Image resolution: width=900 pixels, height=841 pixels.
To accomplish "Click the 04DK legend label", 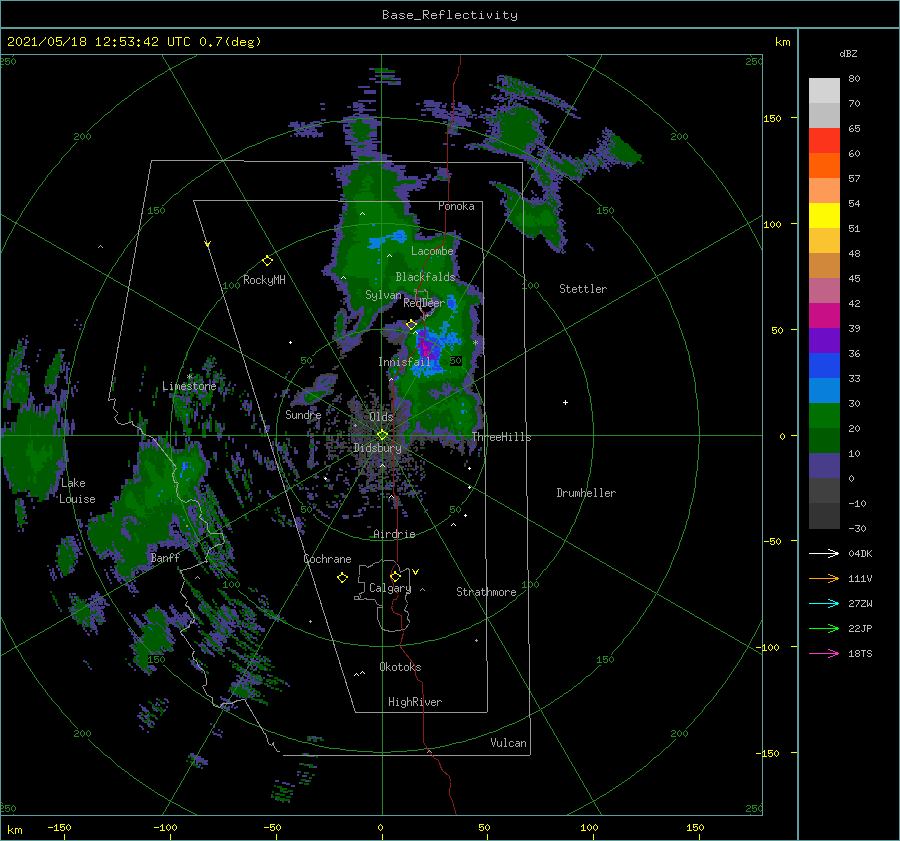I will 860,553.
